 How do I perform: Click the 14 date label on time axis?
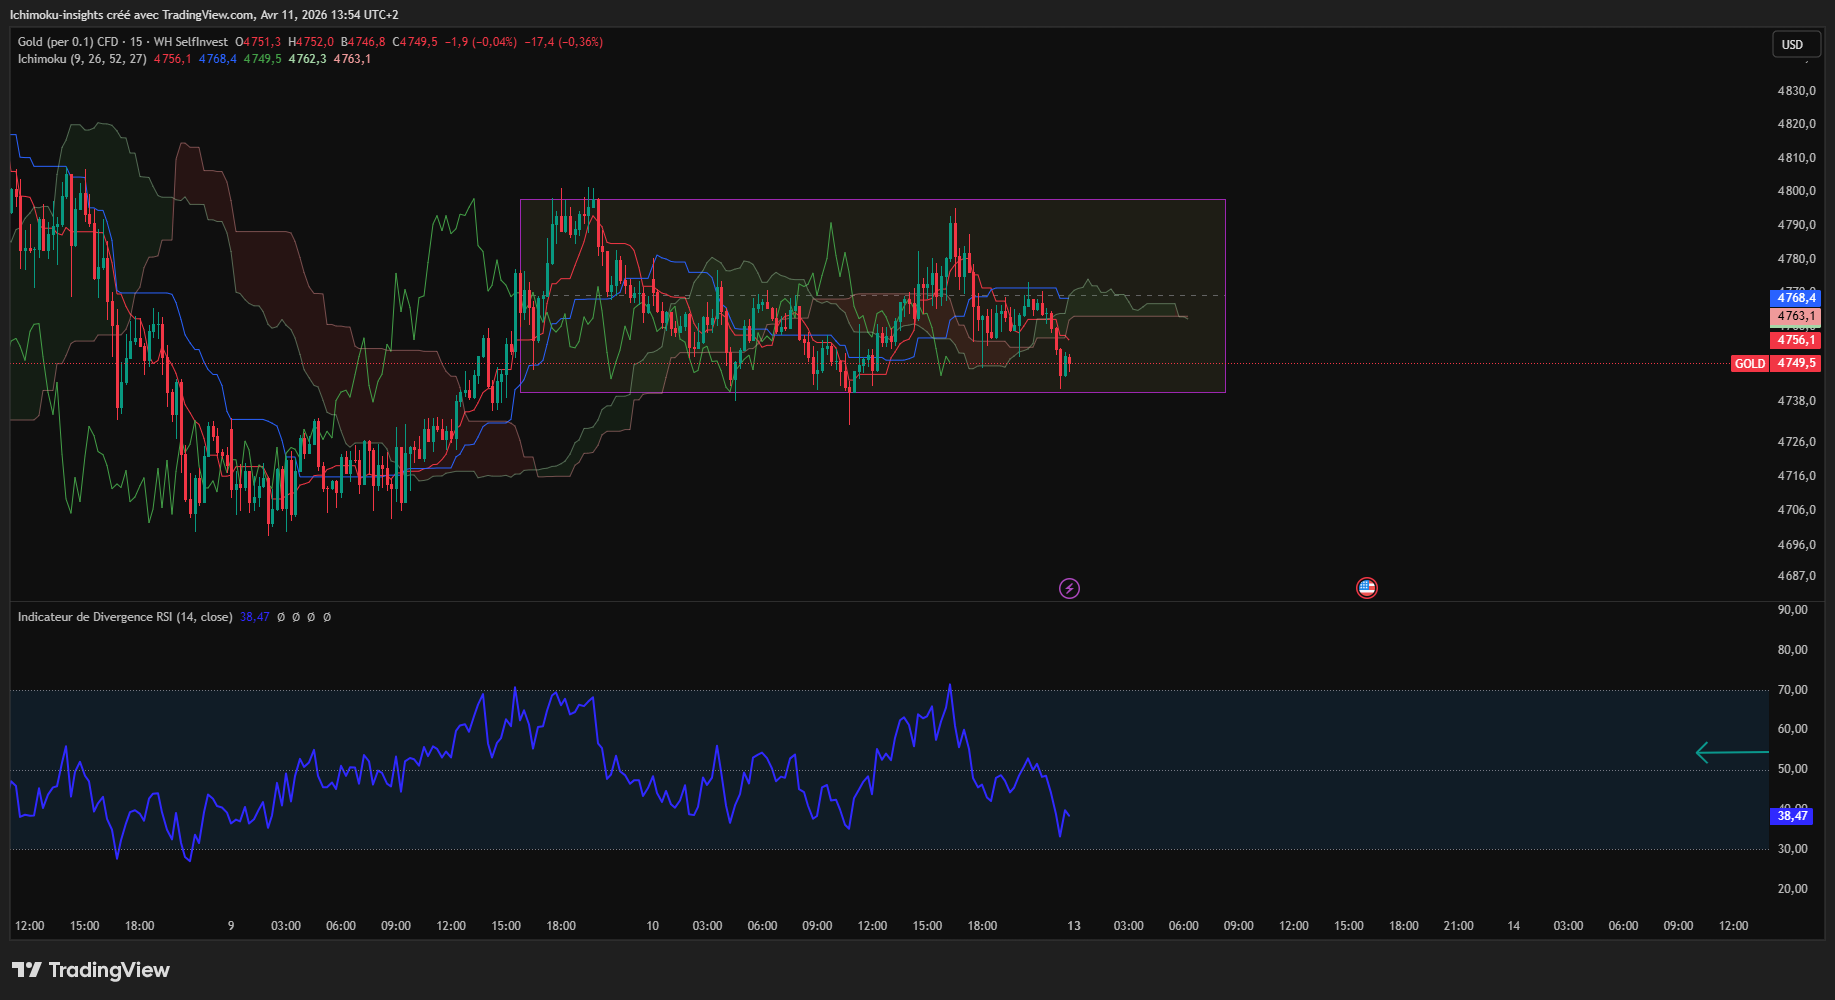pyautogui.click(x=1513, y=926)
